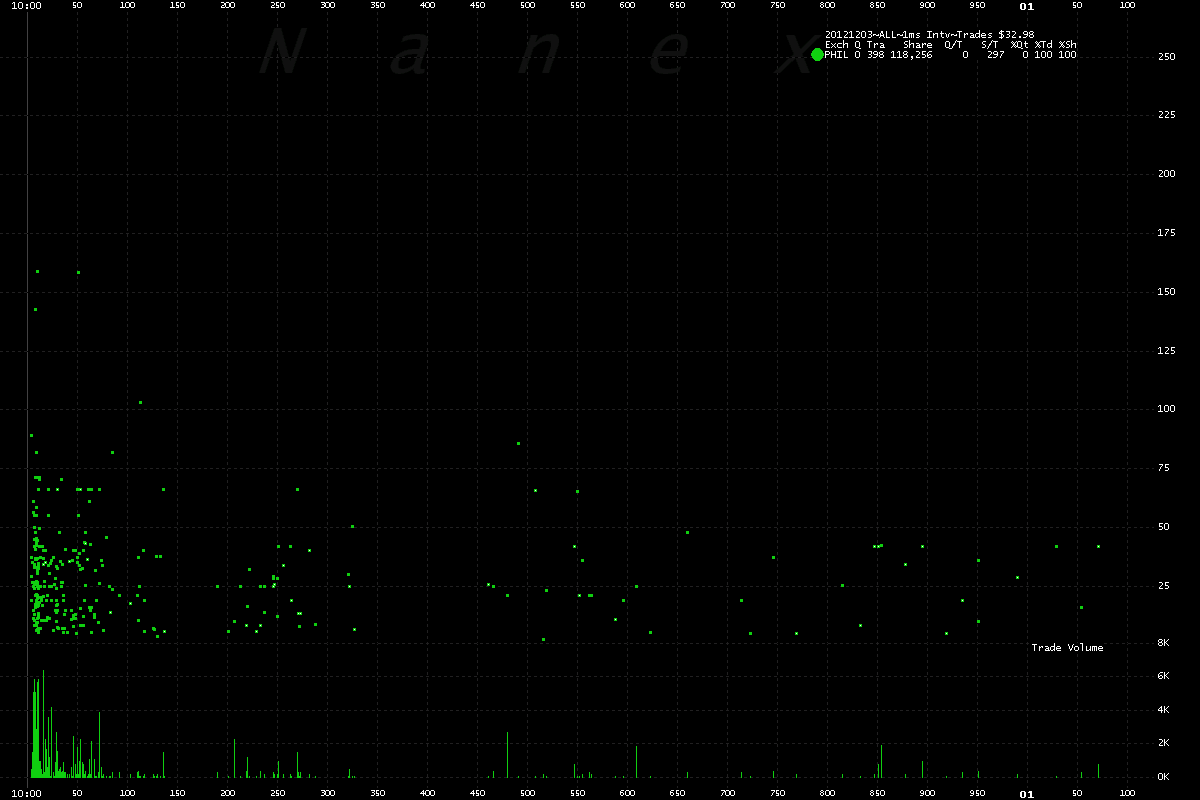Click the '175' right axis label

coord(1167,233)
